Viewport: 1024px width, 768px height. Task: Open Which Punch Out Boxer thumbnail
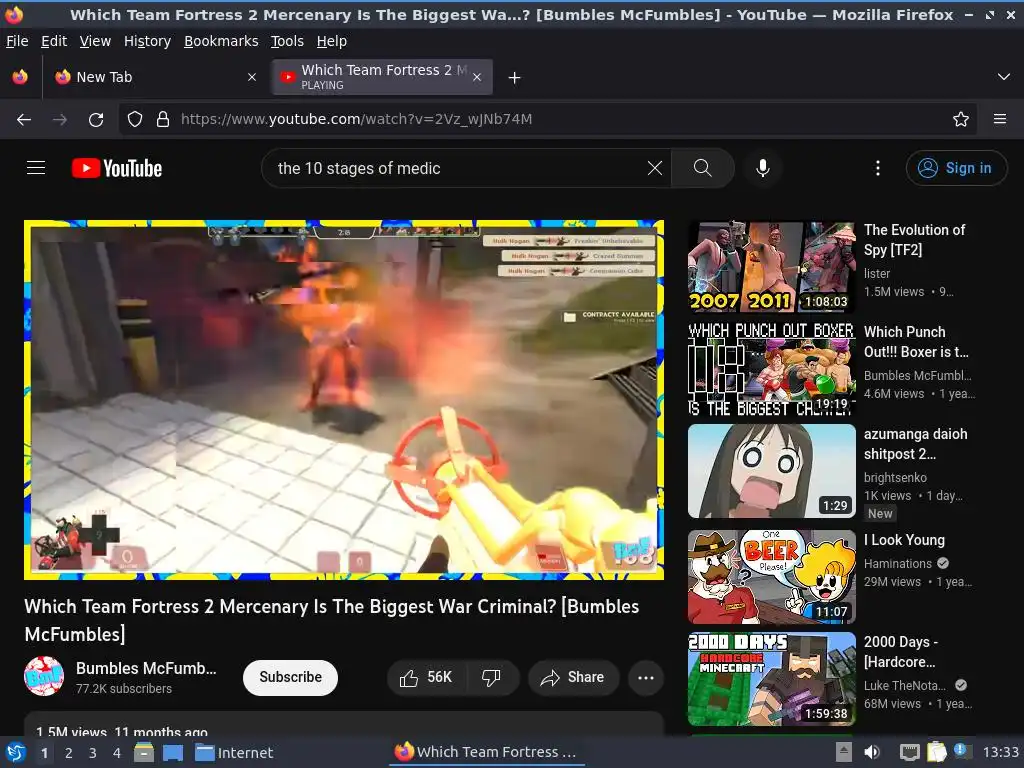pyautogui.click(x=771, y=369)
